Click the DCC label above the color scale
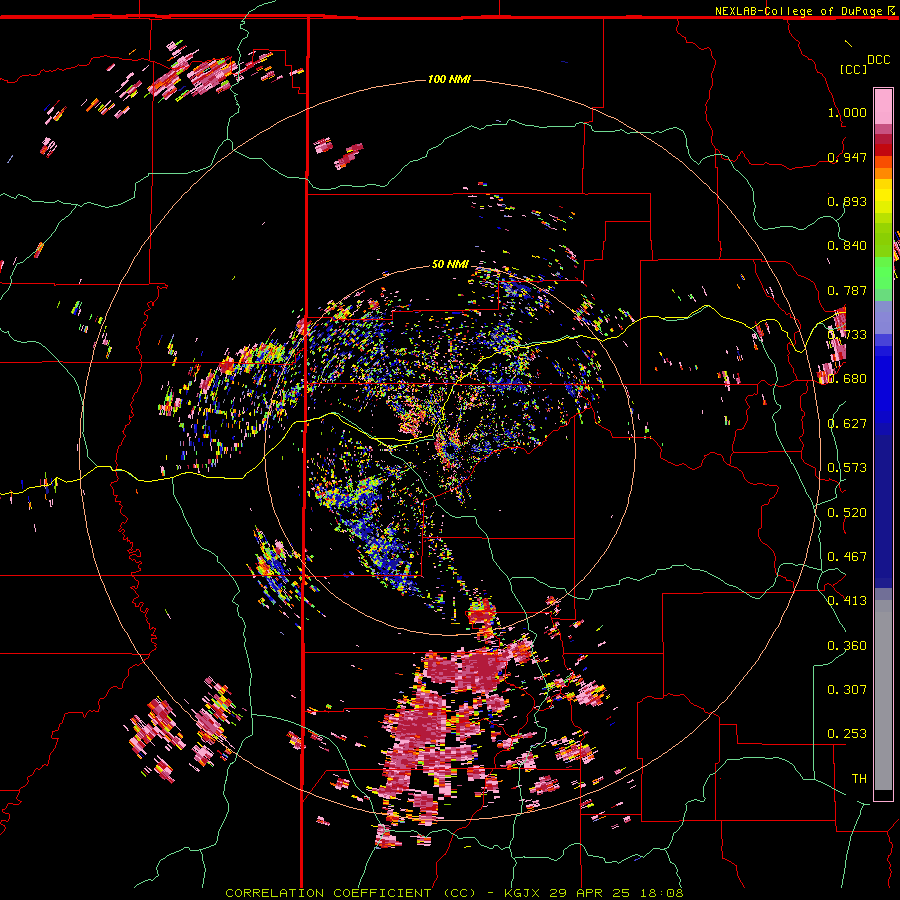This screenshot has width=900, height=900. (x=879, y=60)
